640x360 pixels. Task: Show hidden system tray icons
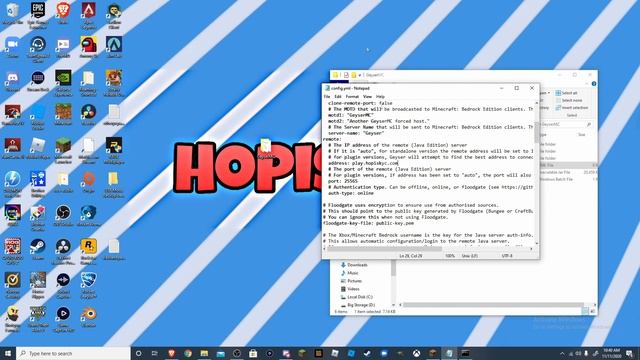[562, 353]
